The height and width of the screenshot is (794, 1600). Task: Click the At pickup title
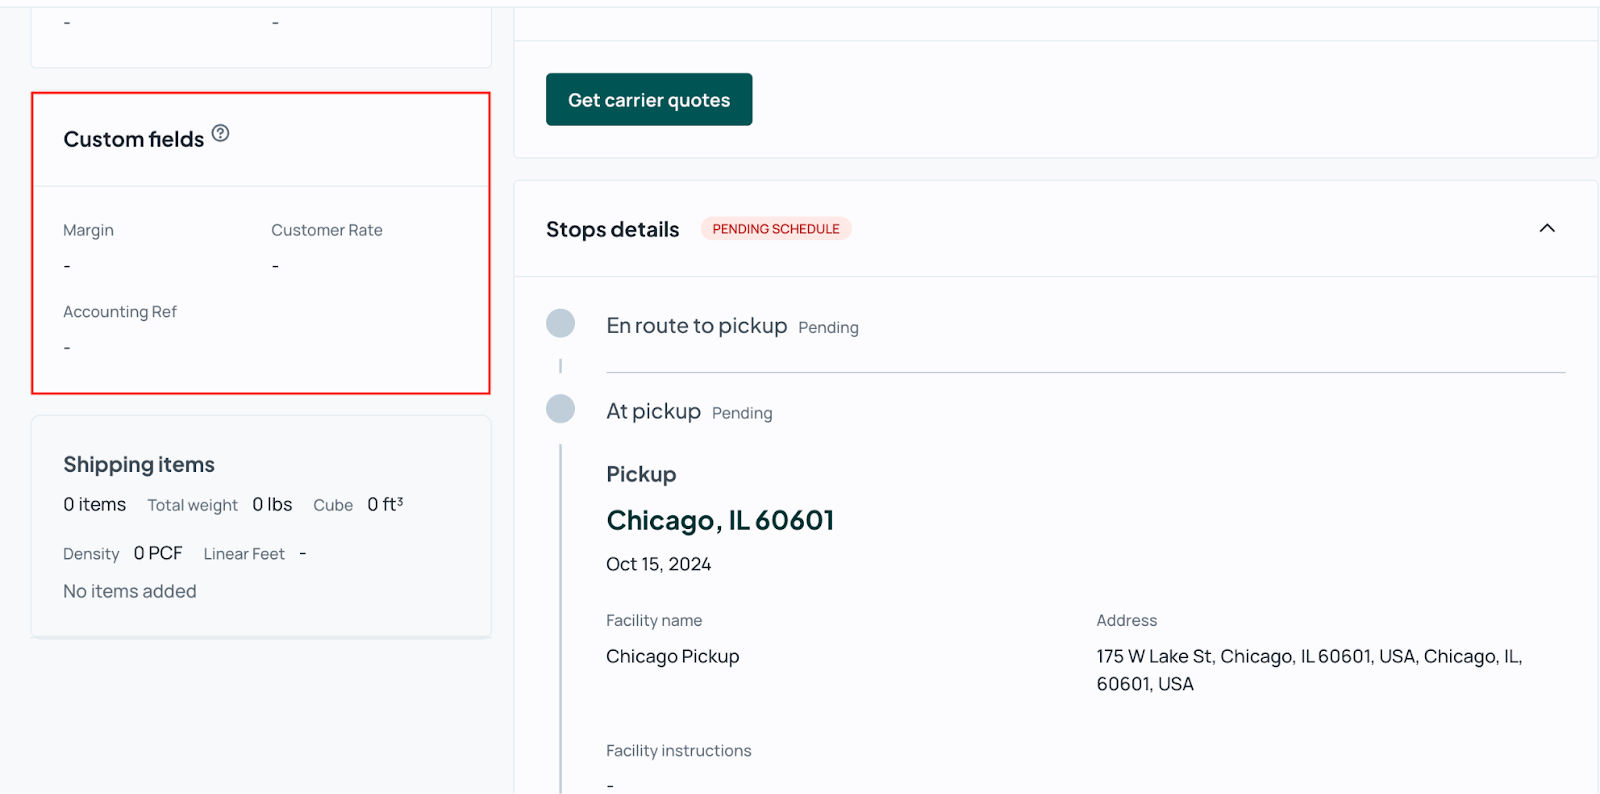point(654,412)
